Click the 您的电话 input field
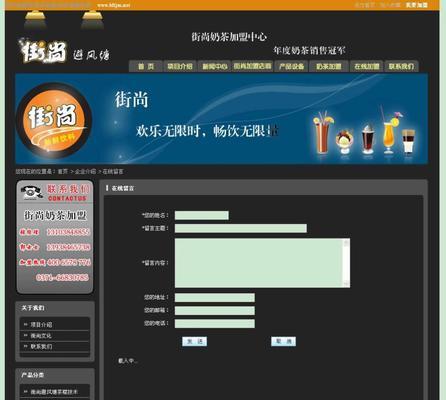This screenshot has height=400, width=446. click(215, 324)
